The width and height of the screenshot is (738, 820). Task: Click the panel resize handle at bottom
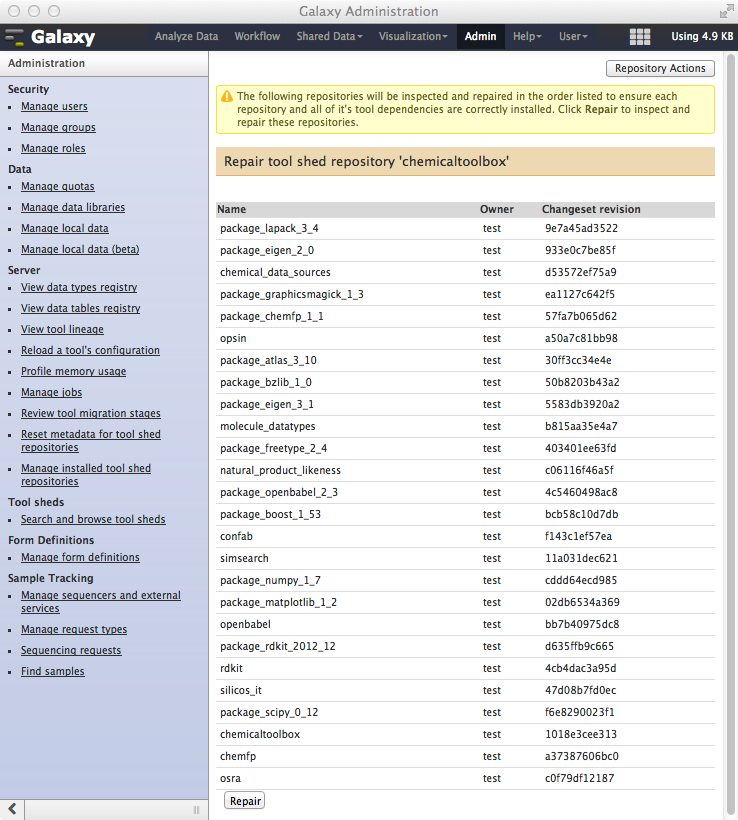pyautogui.click(x=196, y=810)
